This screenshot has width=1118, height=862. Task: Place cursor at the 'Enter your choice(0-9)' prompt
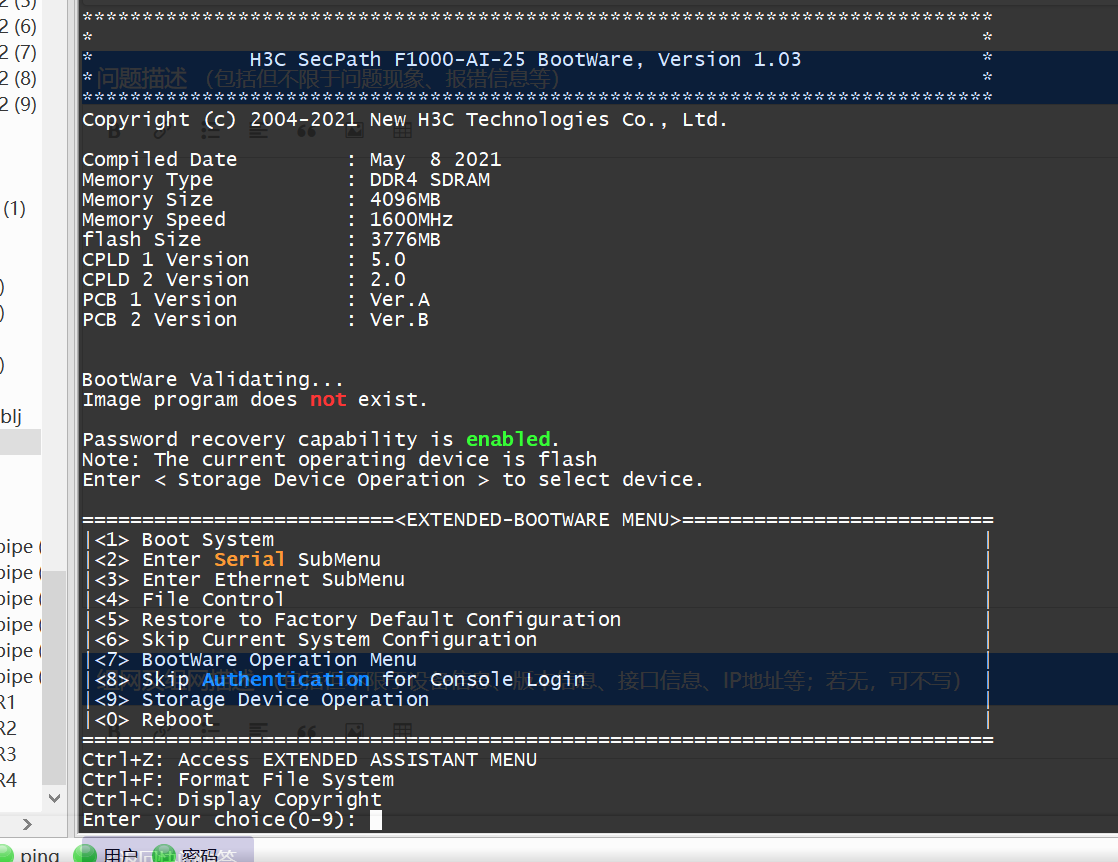(x=376, y=820)
